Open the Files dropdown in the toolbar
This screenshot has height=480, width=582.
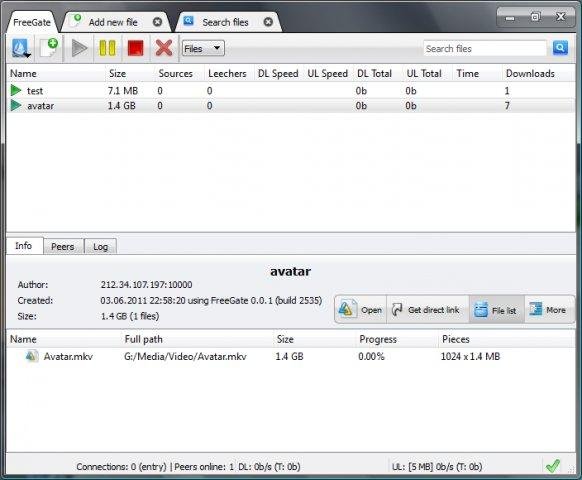[203, 48]
